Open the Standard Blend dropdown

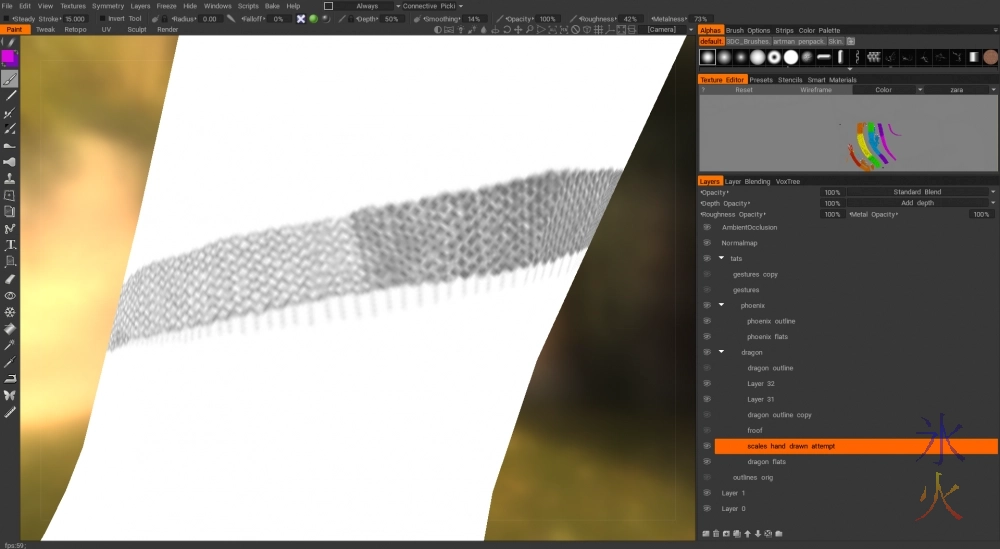click(920, 192)
